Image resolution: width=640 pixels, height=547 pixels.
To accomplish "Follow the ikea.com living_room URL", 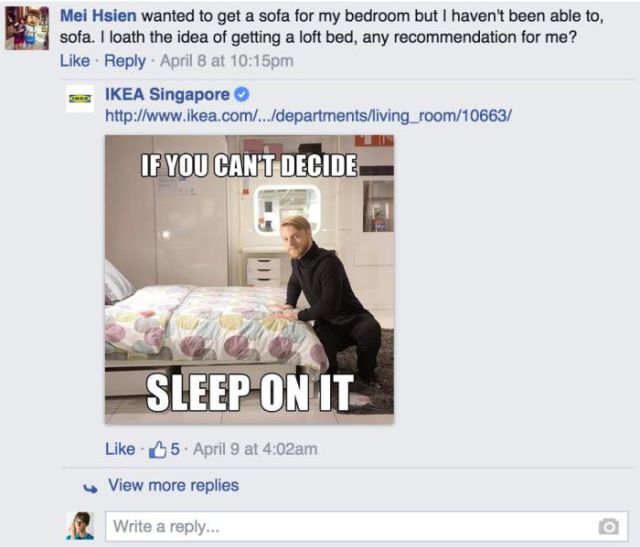I will coord(308,116).
